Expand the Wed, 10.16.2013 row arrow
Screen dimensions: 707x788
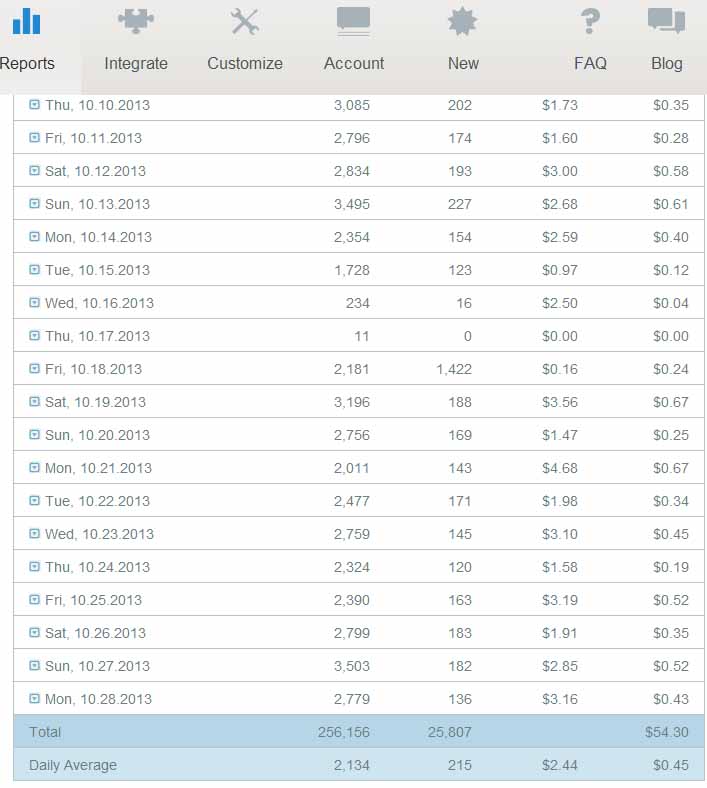click(35, 302)
